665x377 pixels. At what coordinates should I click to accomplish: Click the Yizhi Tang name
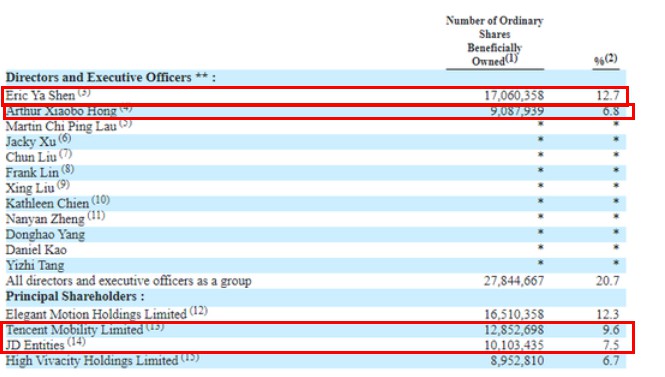[x=35, y=265]
